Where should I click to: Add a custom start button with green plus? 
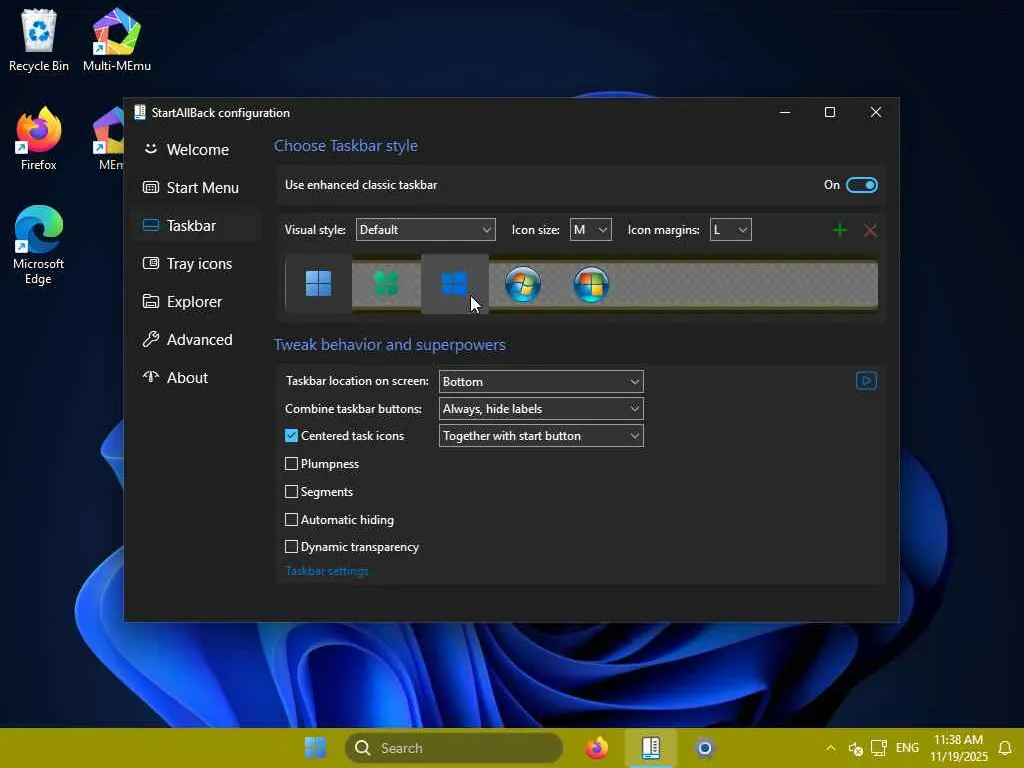click(x=840, y=230)
